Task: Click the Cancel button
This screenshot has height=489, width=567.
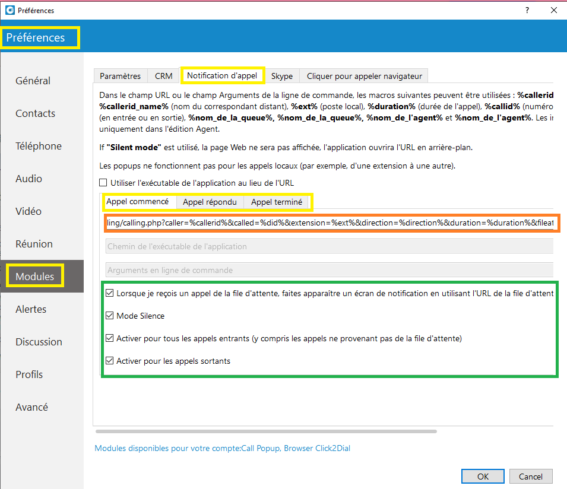Action: coord(530,476)
